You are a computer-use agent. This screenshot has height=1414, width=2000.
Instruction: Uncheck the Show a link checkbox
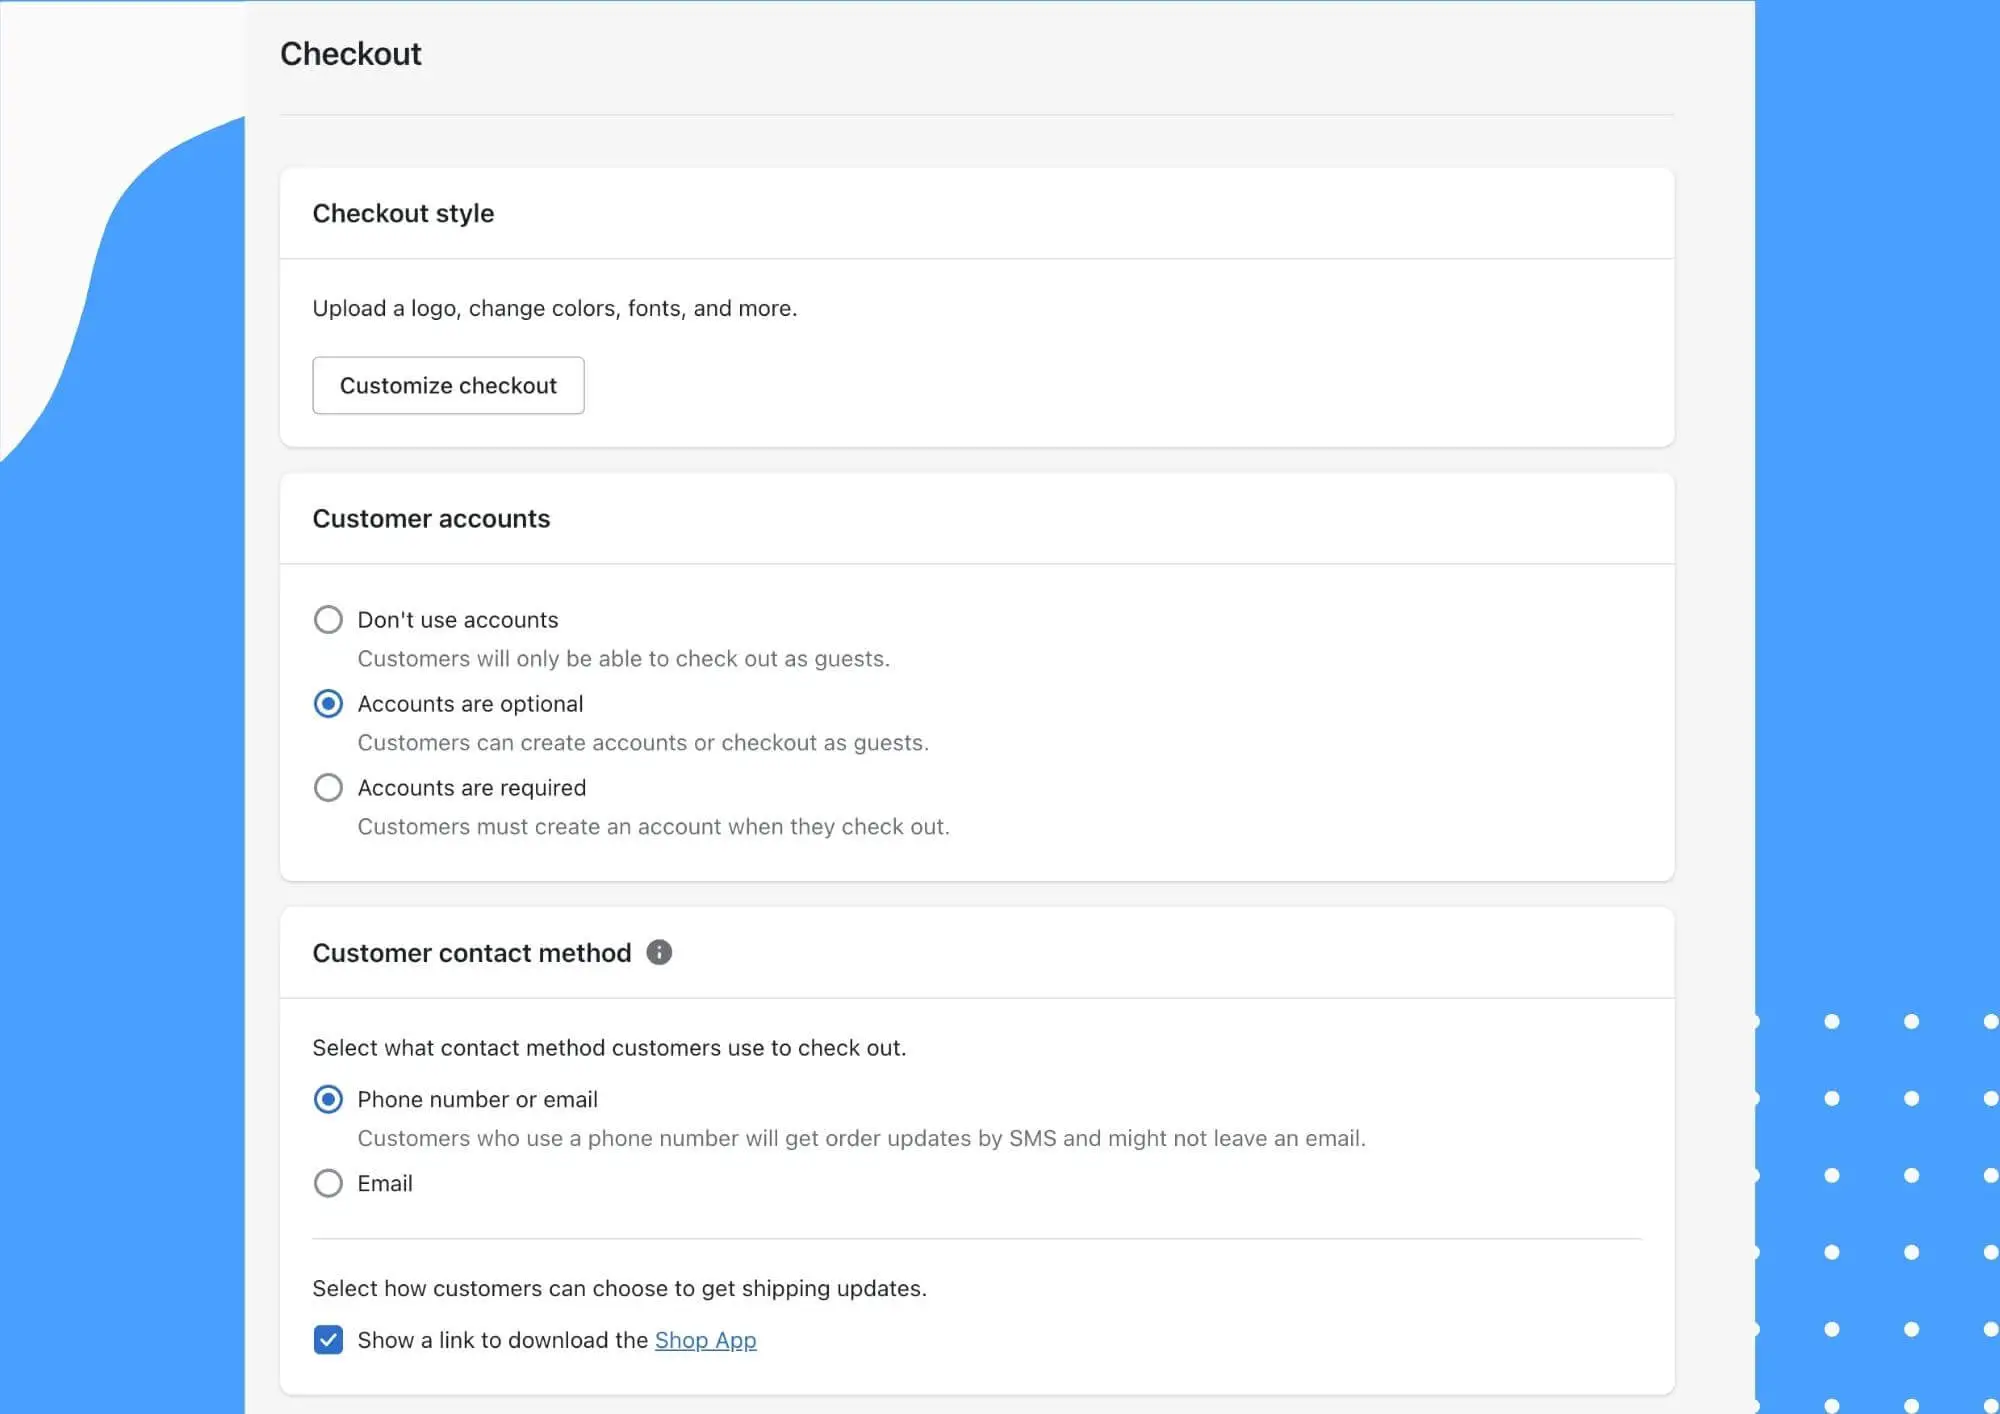tap(328, 1340)
